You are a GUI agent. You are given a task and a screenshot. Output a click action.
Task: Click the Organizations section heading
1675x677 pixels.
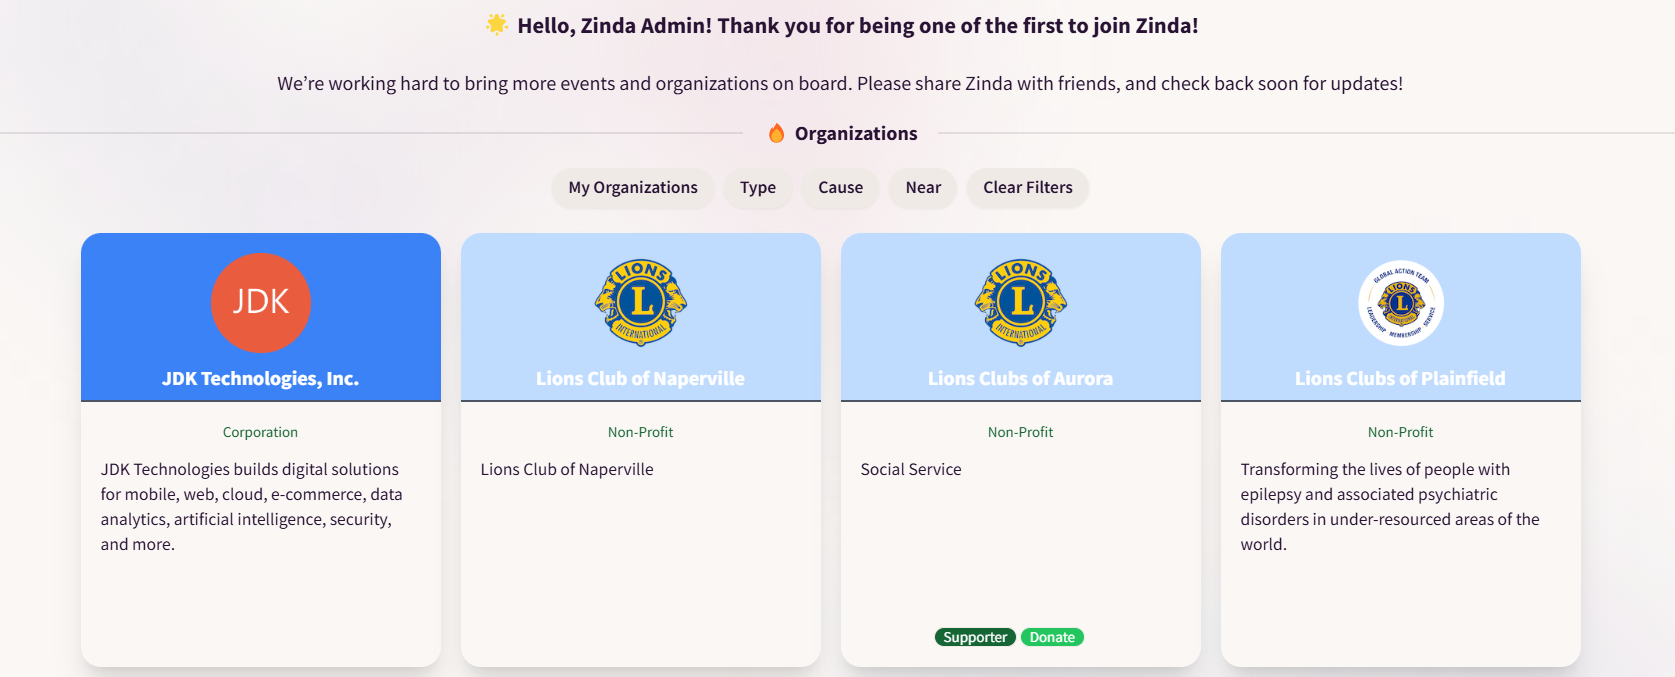click(x=856, y=134)
